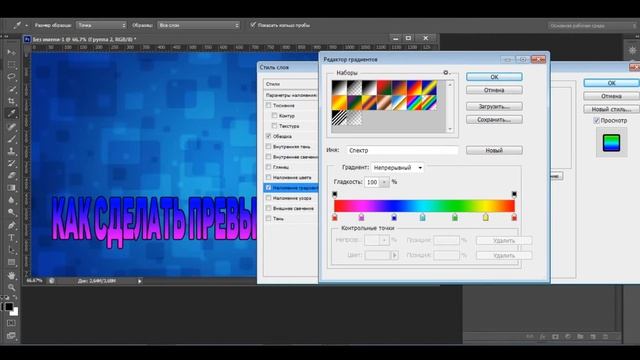Open the Гладкость value slider arrow
Screen dimensions: 640x360
coord(384,182)
